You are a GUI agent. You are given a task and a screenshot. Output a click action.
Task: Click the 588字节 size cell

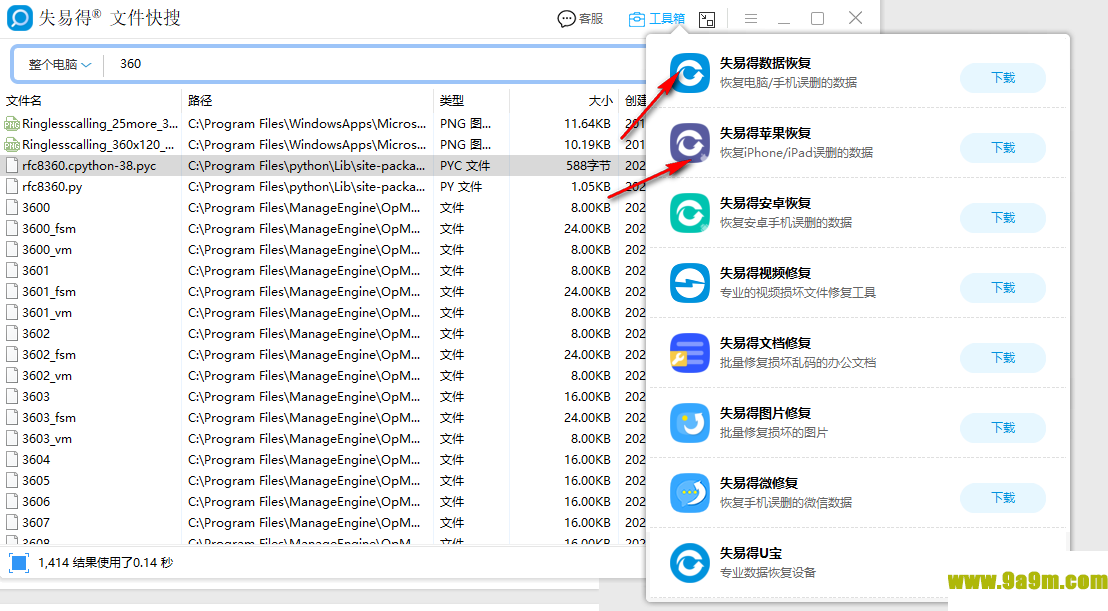coord(589,166)
